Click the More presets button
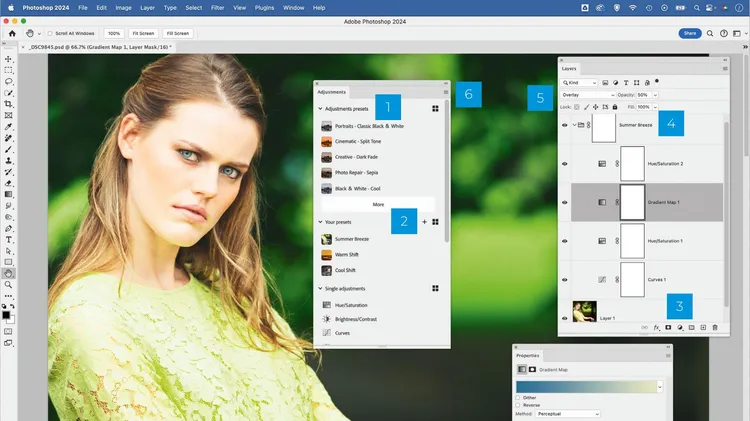The height and width of the screenshot is (421, 750). pos(378,204)
